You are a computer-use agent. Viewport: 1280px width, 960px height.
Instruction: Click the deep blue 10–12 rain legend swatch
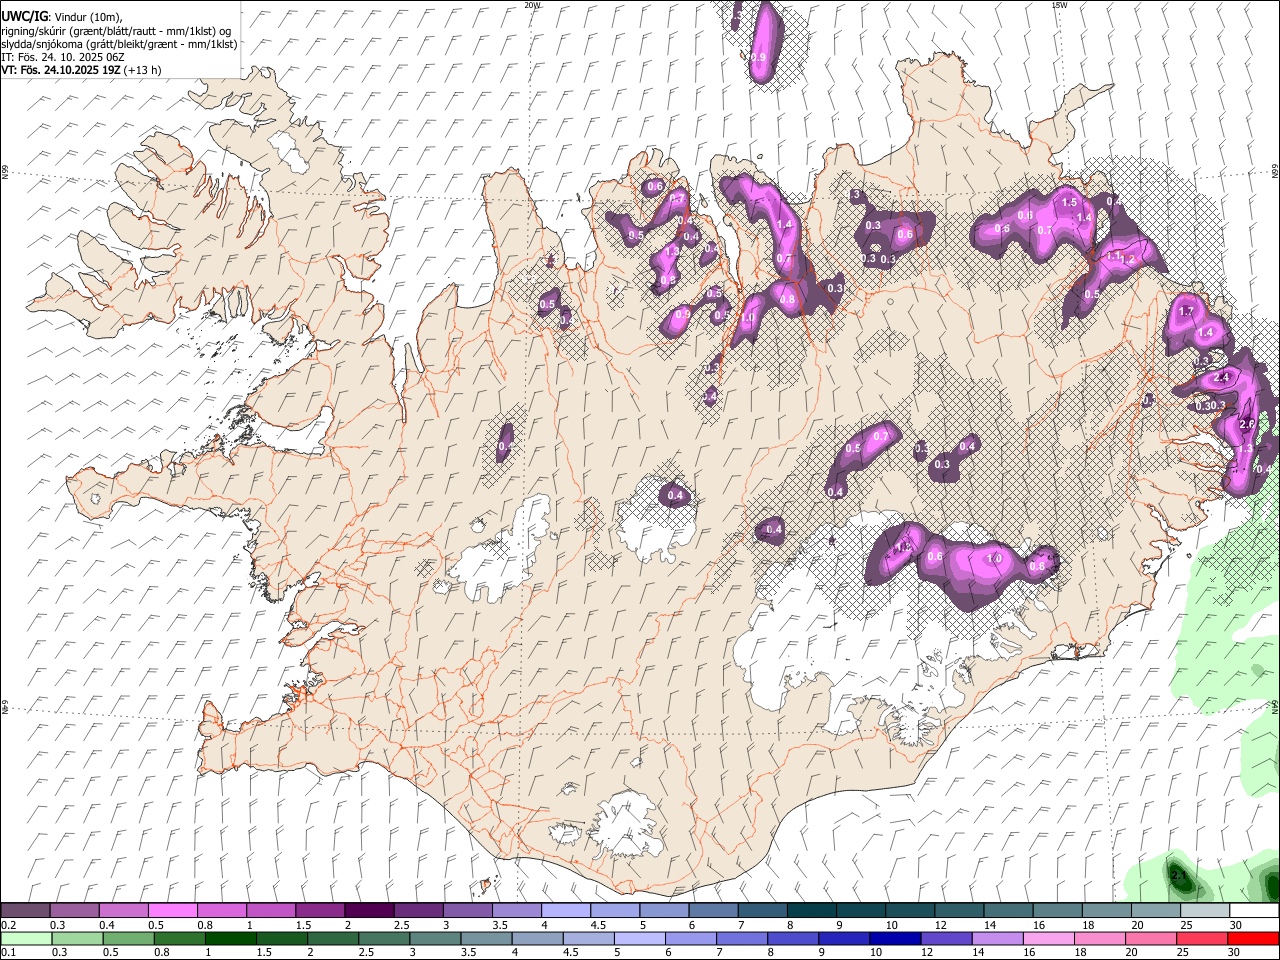895,938
